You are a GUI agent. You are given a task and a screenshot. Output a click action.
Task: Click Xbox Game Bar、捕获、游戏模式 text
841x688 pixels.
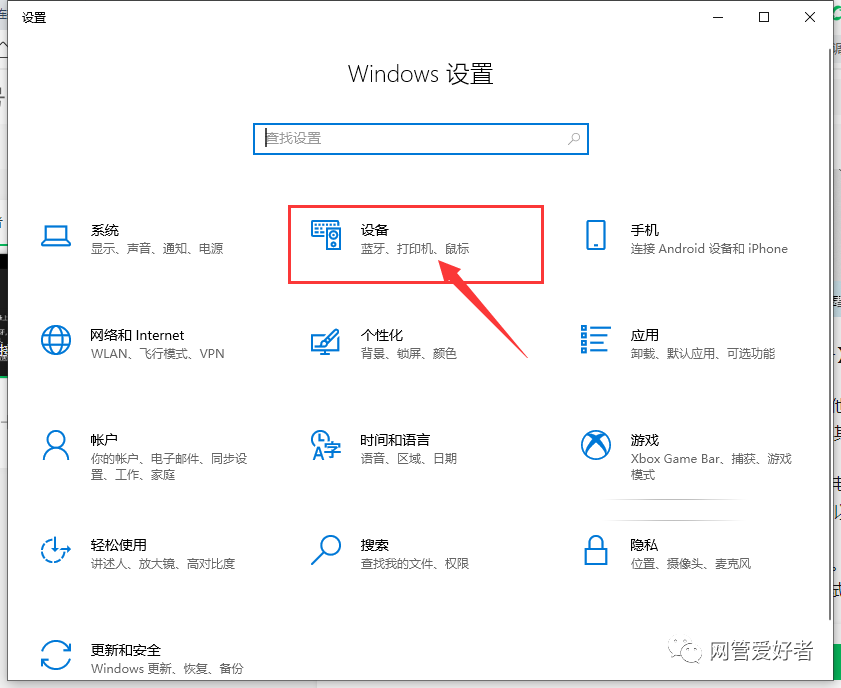711,467
